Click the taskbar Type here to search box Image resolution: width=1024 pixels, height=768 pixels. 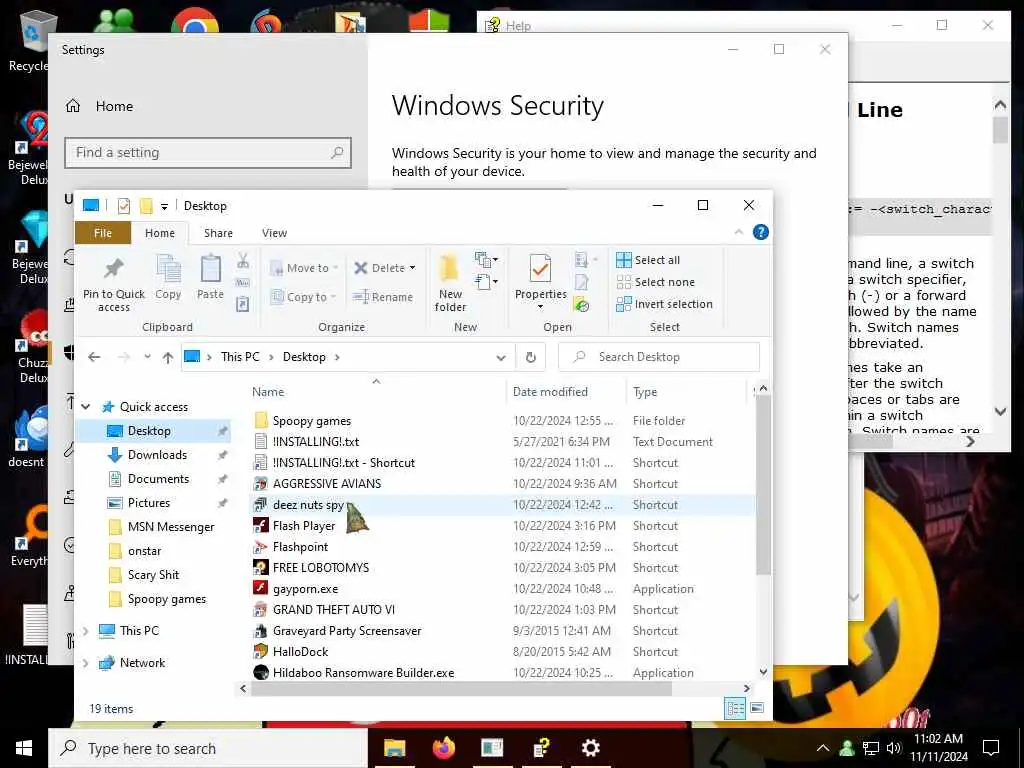coord(208,748)
